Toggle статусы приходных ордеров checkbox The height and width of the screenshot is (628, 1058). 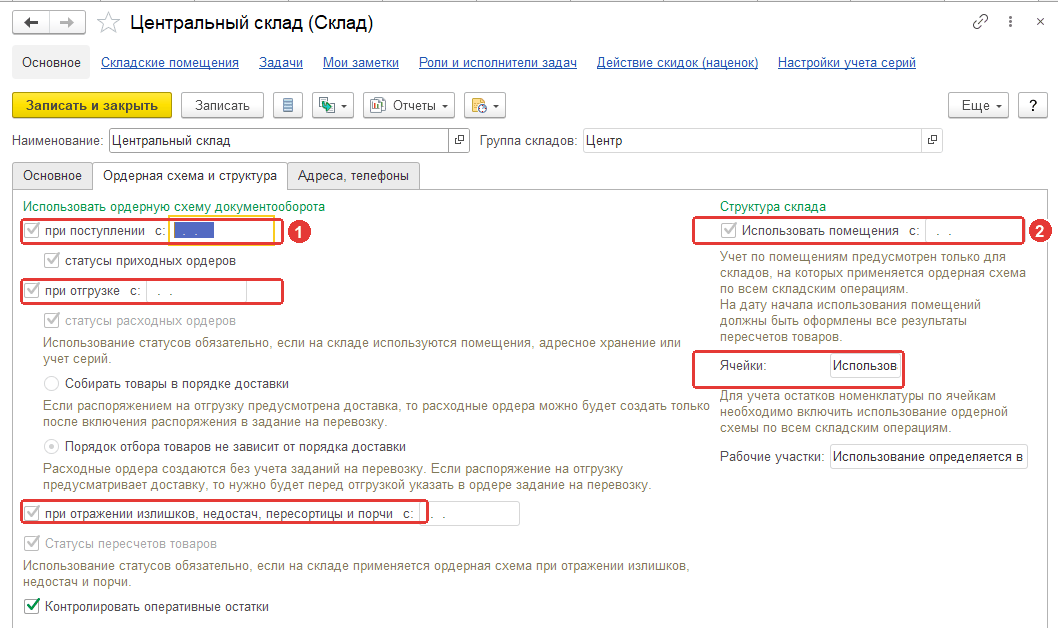[51, 260]
